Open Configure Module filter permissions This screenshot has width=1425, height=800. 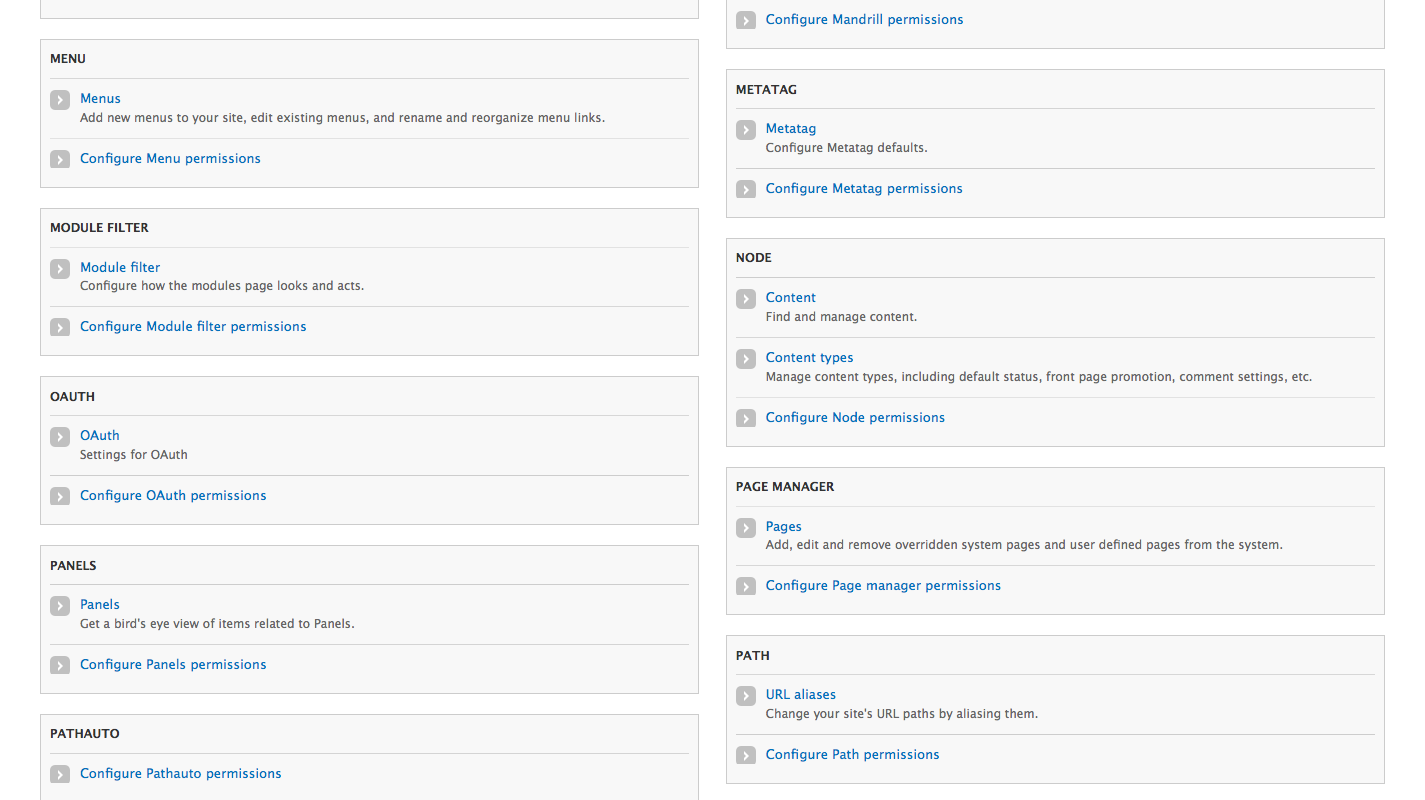point(193,326)
